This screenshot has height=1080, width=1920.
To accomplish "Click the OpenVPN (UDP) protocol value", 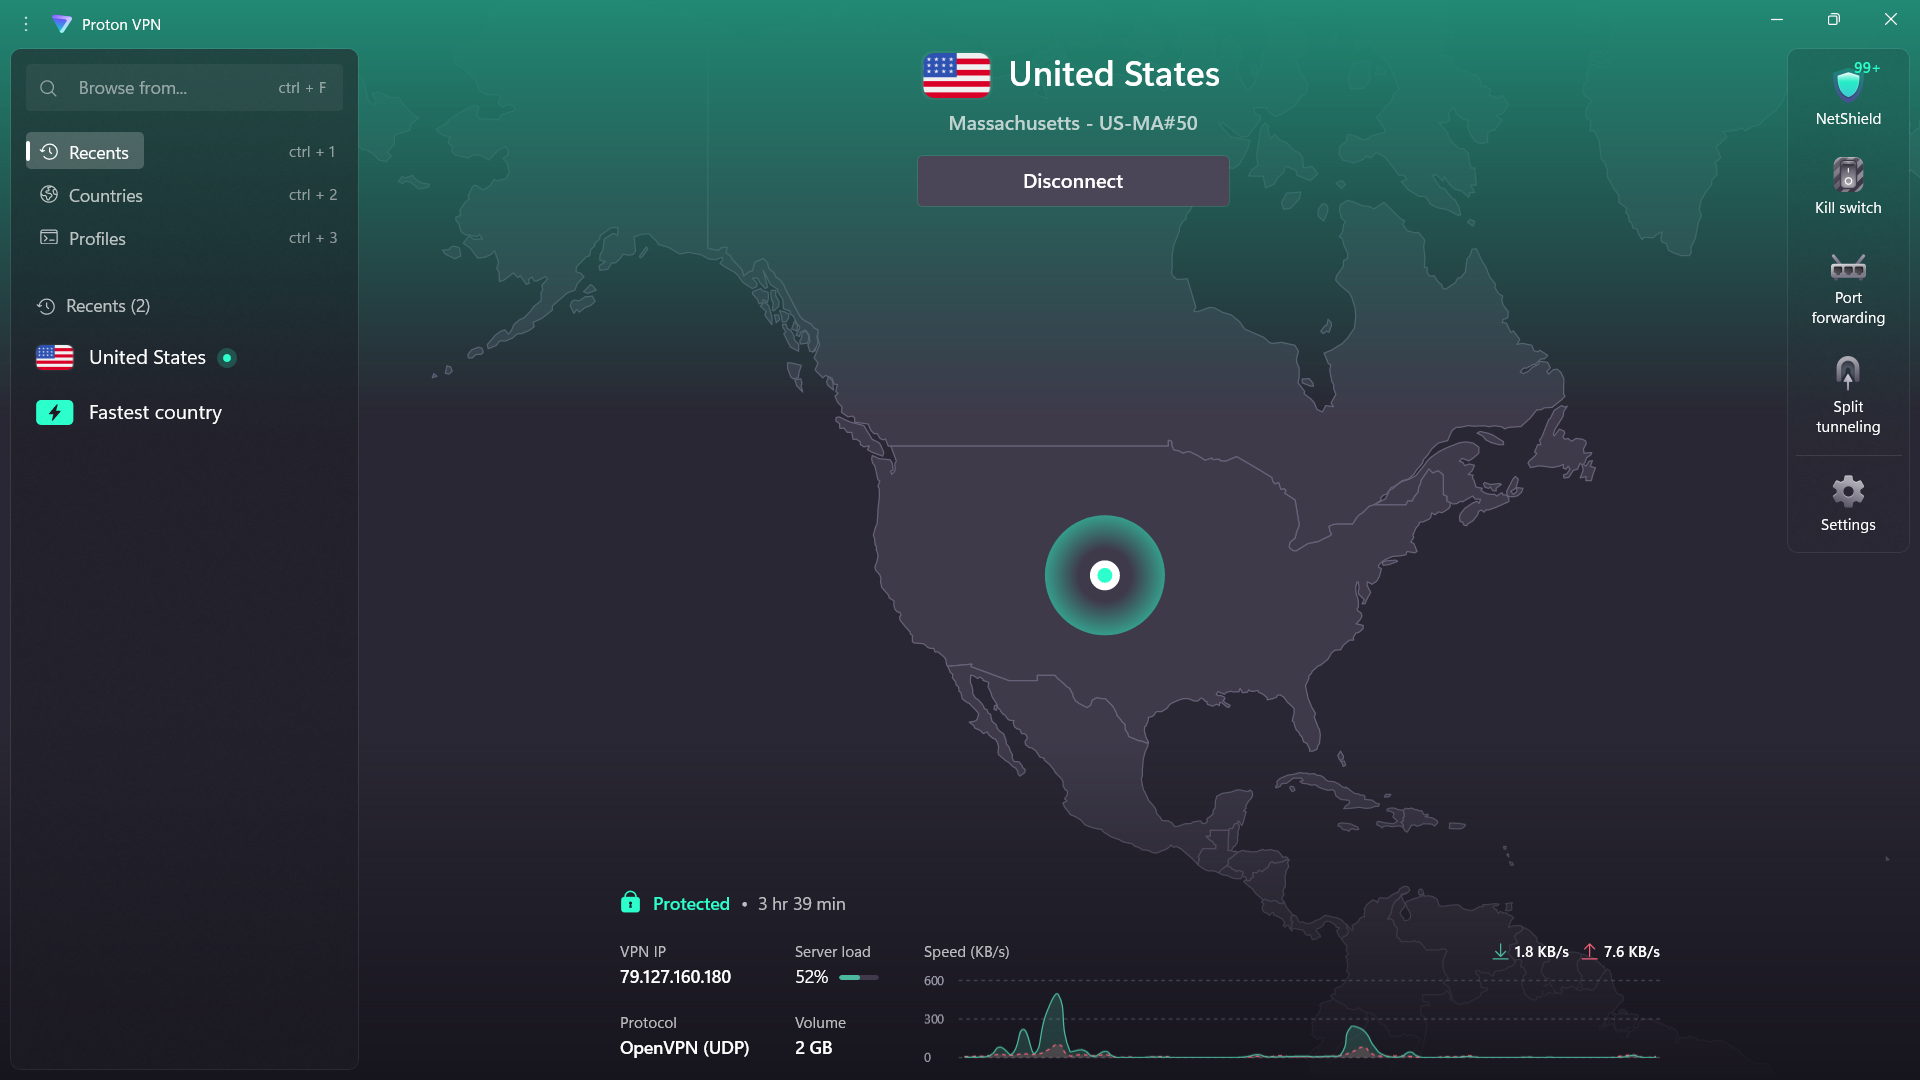I will point(684,1048).
